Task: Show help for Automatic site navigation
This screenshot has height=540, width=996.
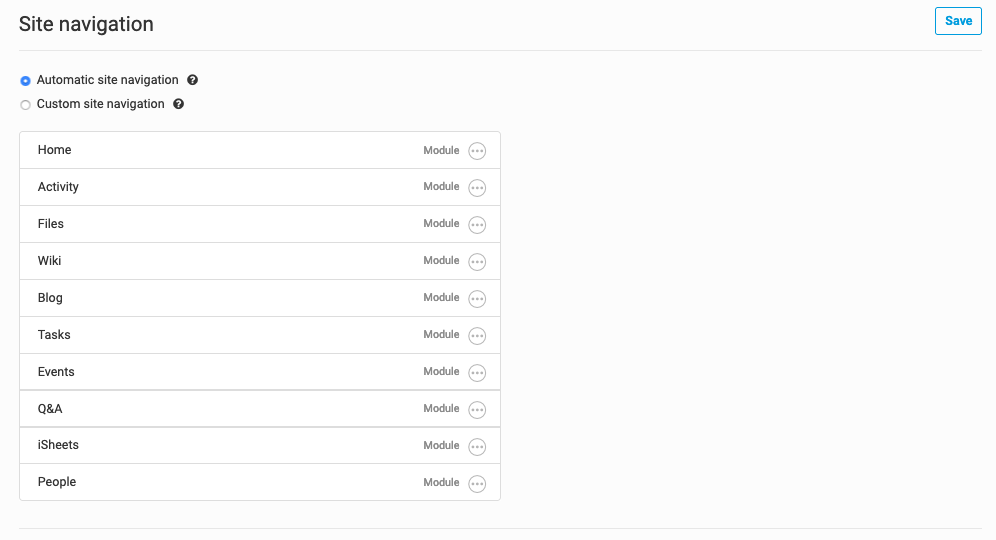Action: click(193, 80)
